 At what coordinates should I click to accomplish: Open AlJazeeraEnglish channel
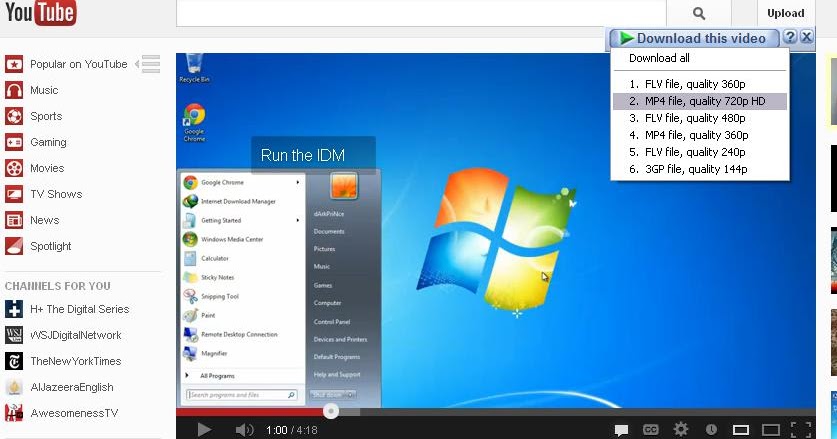[x=72, y=387]
